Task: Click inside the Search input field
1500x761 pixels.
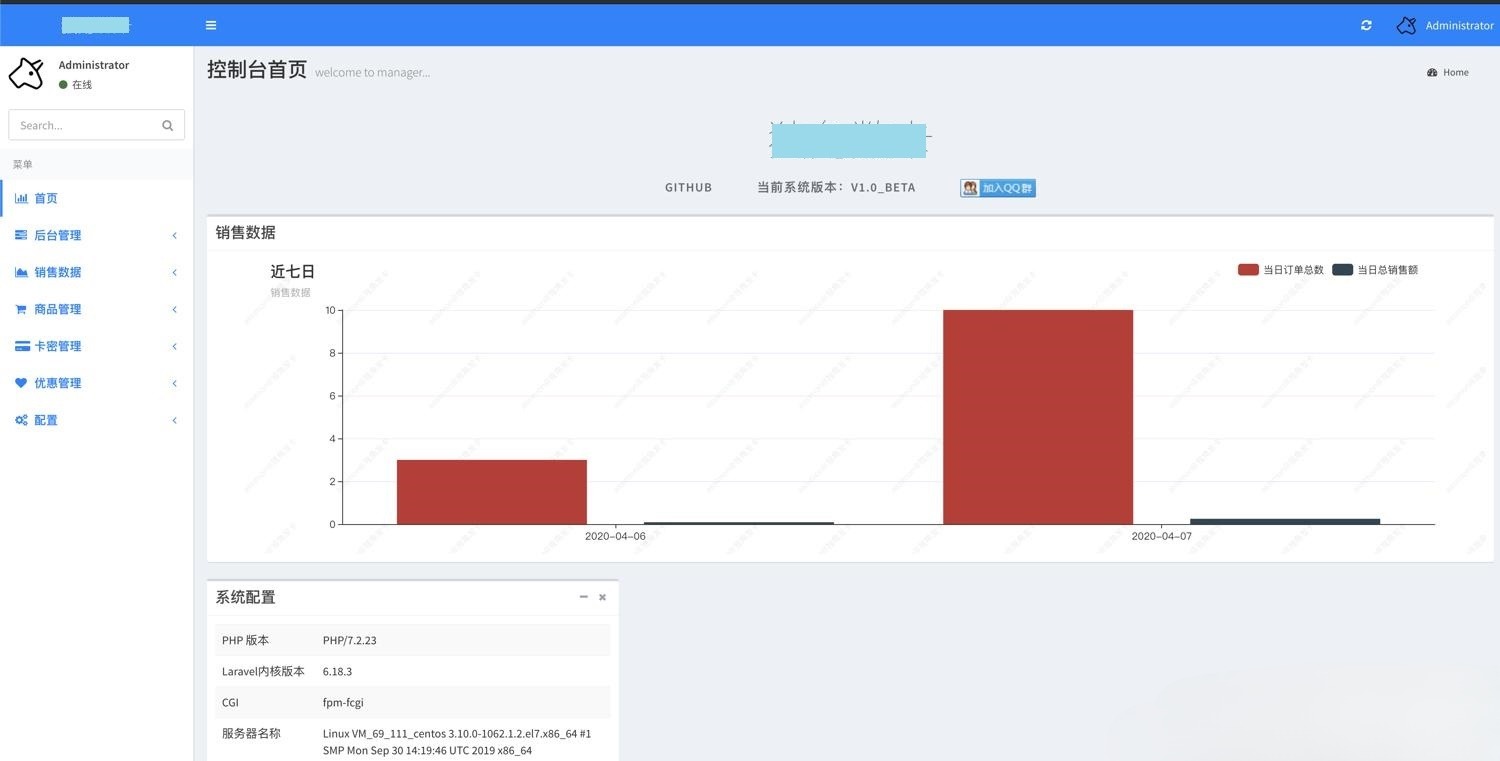Action: [80, 124]
